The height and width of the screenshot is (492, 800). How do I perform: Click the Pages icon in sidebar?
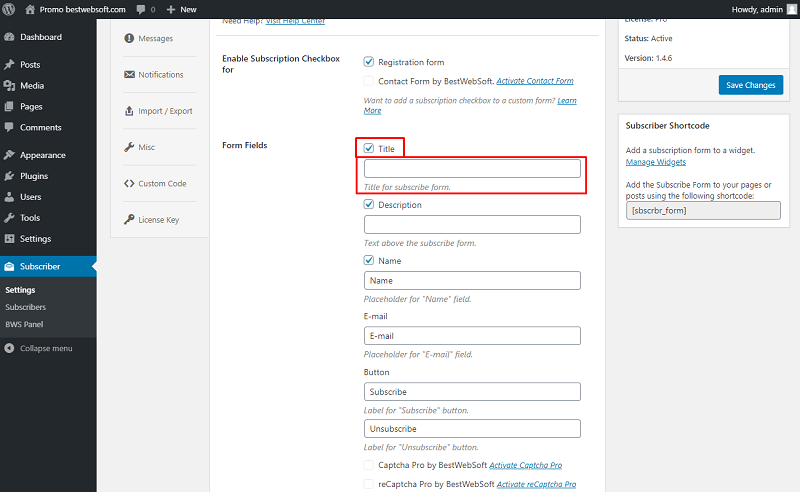pyautogui.click(x=9, y=106)
